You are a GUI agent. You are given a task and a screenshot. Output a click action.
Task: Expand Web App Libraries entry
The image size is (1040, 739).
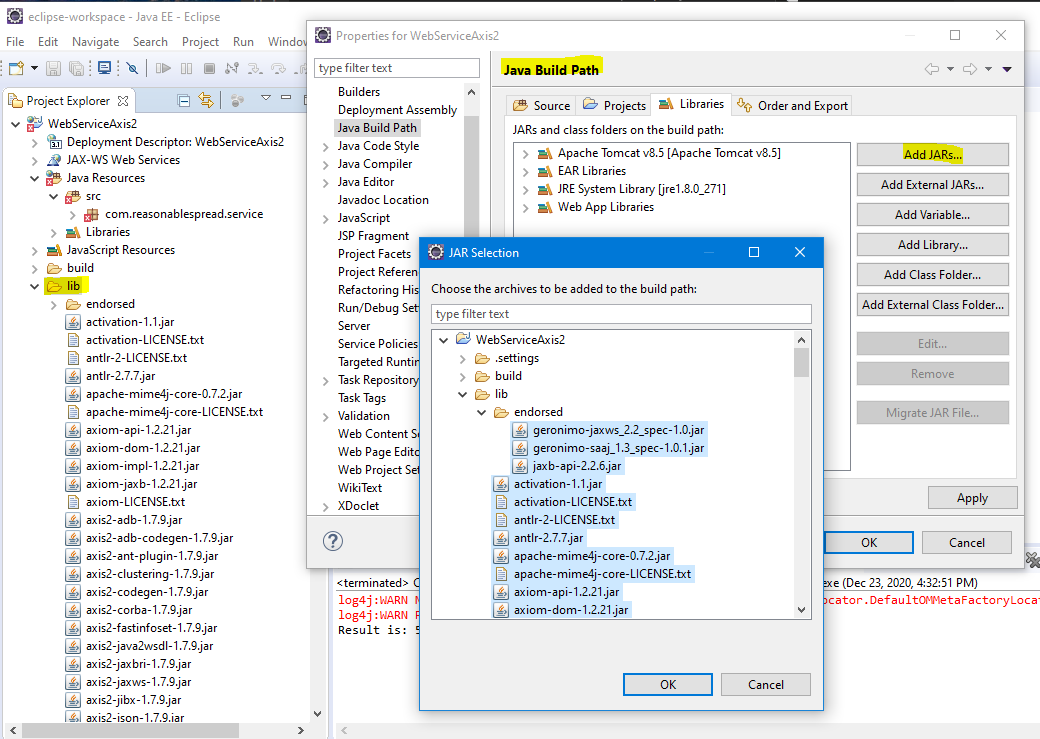tap(525, 207)
